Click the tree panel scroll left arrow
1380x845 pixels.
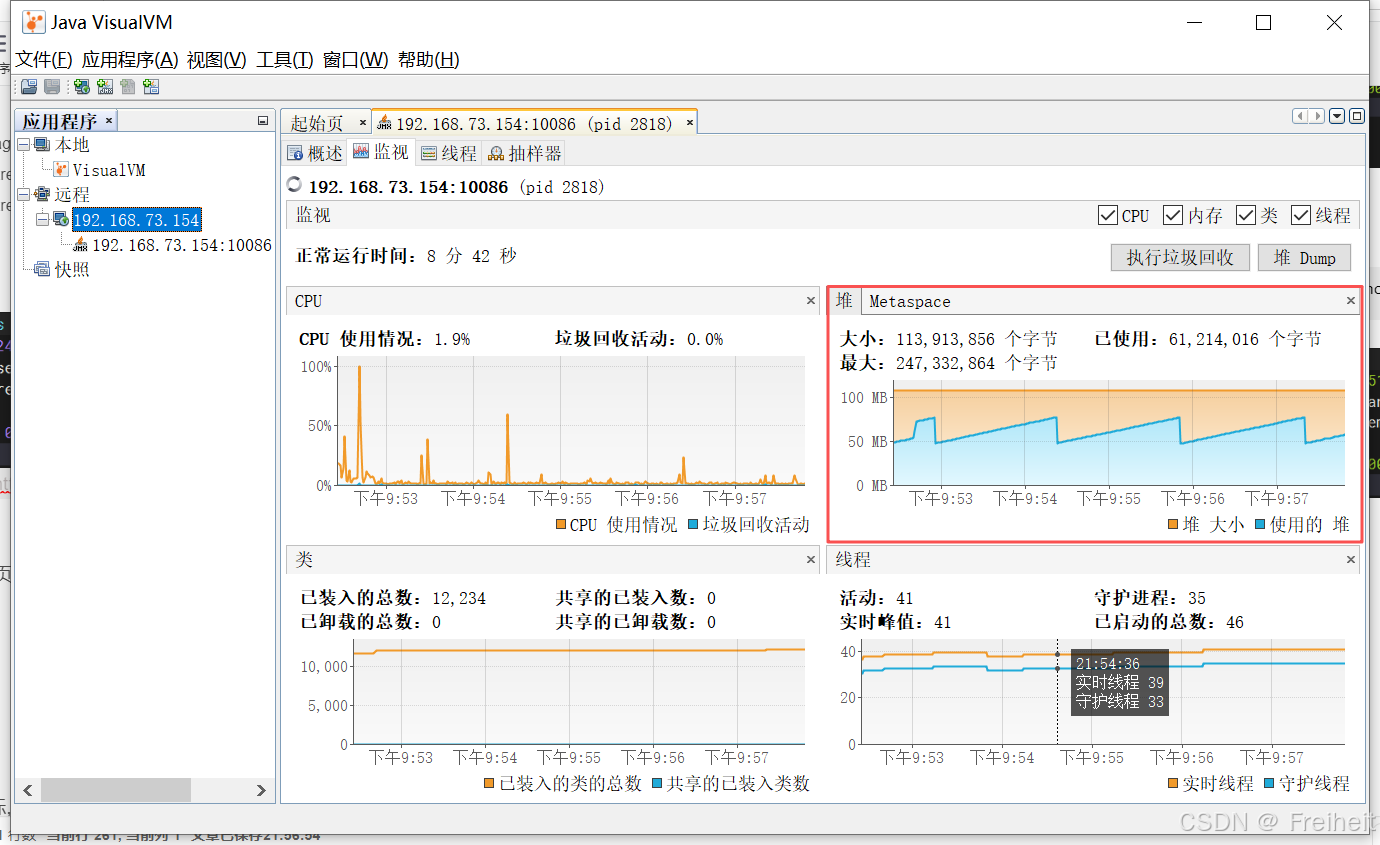tap(28, 790)
